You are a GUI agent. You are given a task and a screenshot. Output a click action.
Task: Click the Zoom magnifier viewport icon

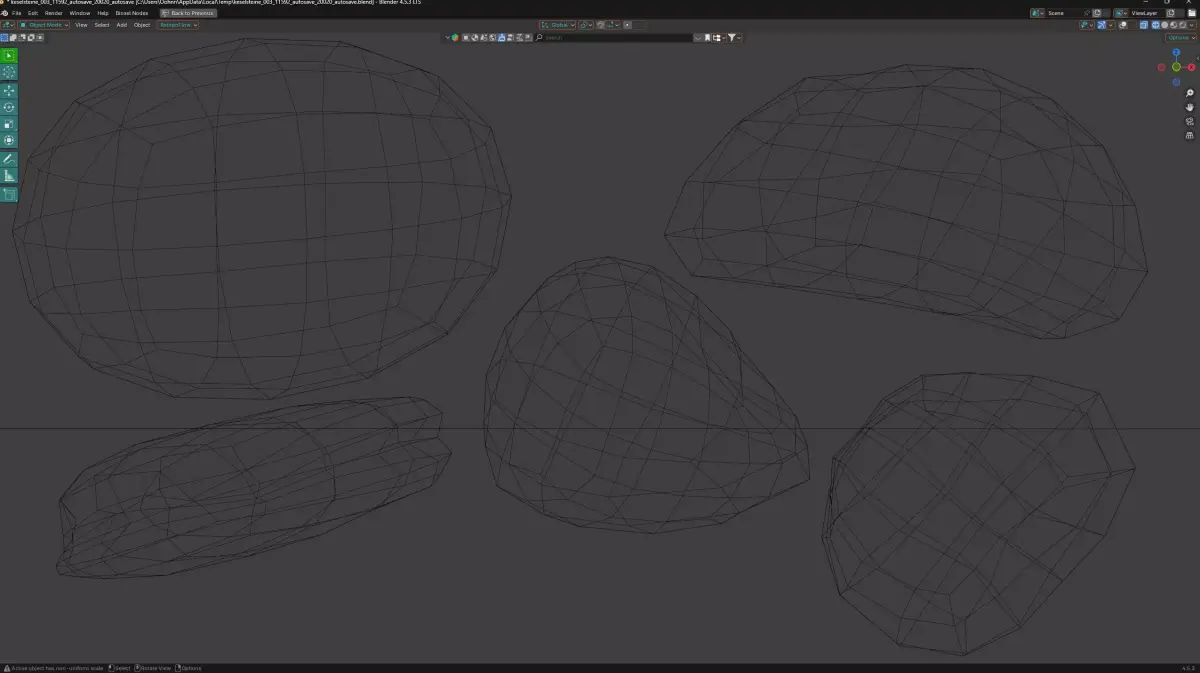[x=1190, y=93]
